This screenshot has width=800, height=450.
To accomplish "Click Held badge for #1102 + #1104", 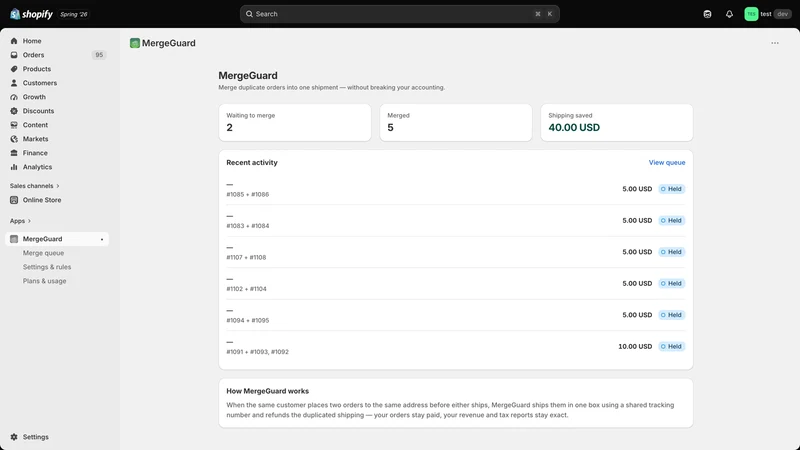I will coord(671,284).
